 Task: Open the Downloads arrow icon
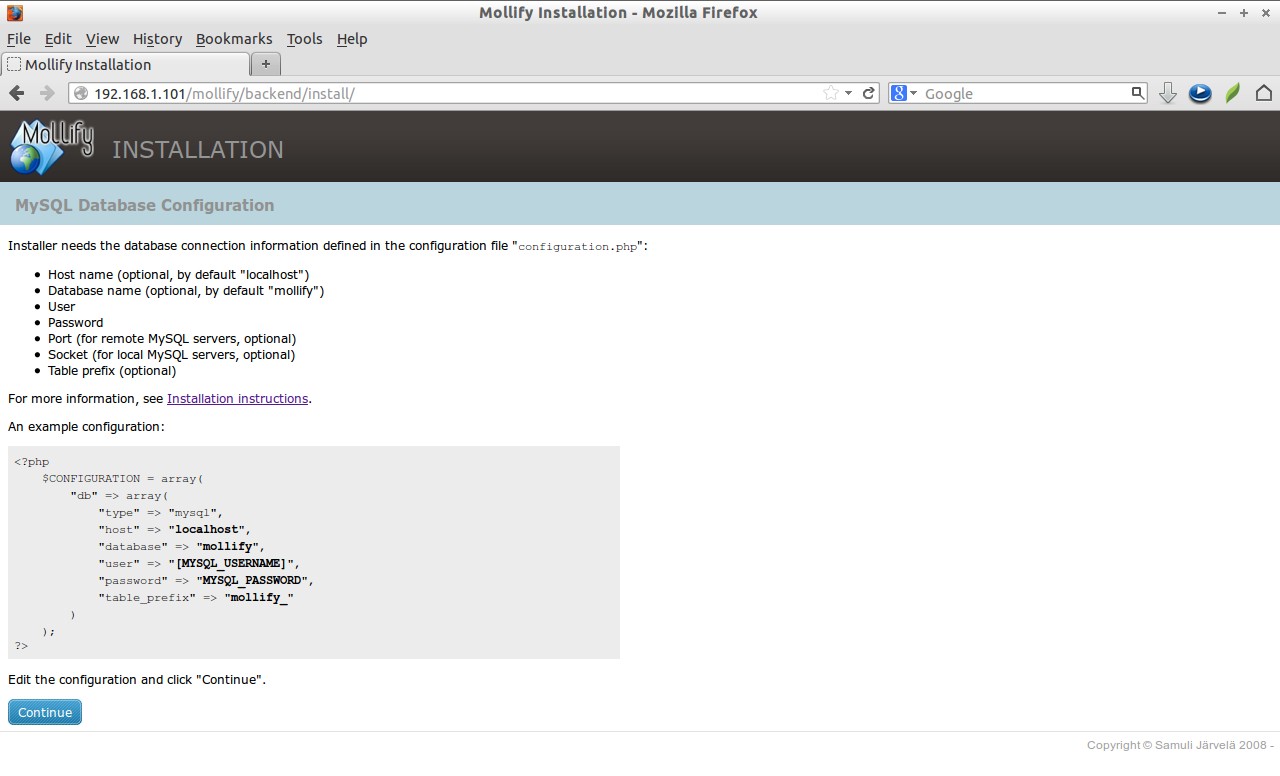pos(1167,93)
